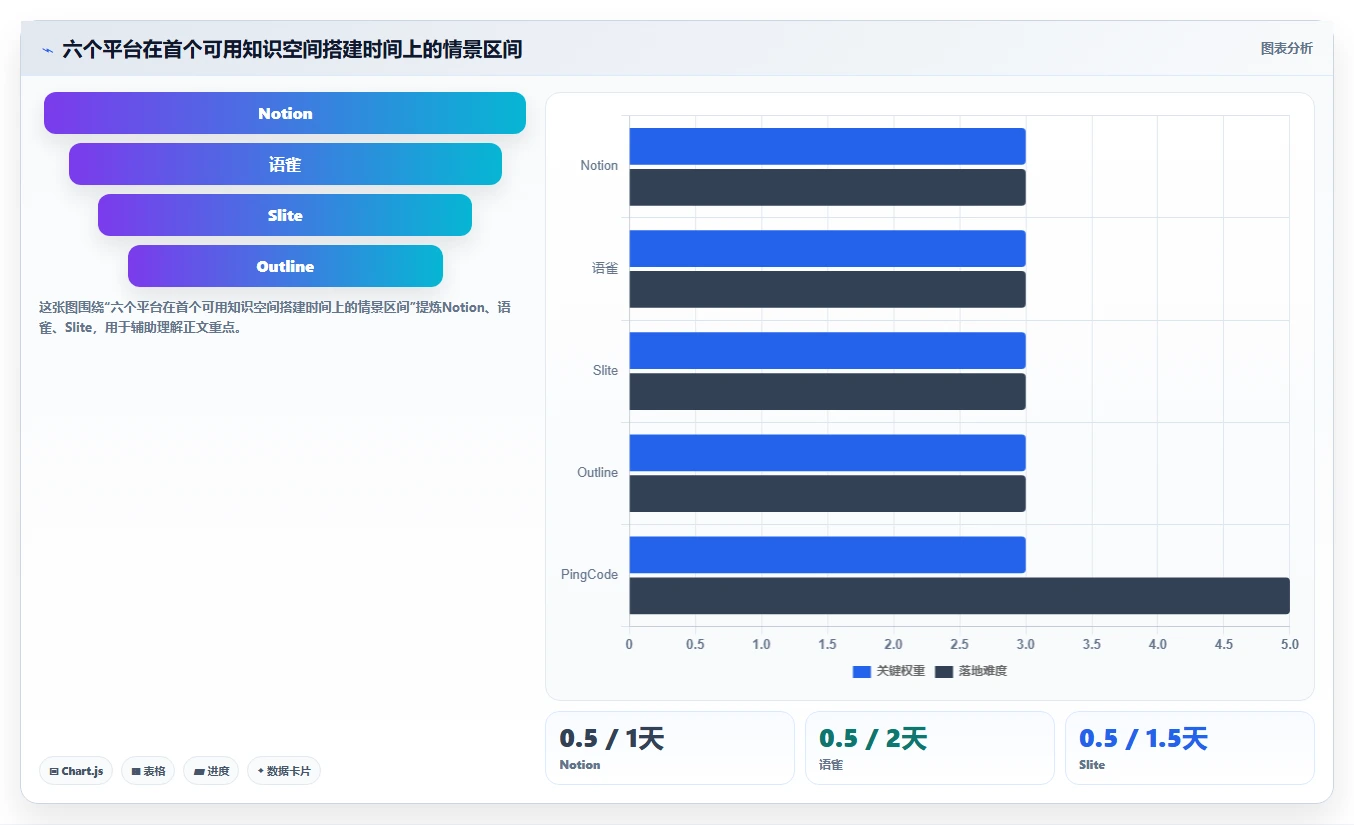The image size is (1354, 825).
Task: Click PingCode's long dark 落地难度 bar
Action: pyautogui.click(x=959, y=595)
